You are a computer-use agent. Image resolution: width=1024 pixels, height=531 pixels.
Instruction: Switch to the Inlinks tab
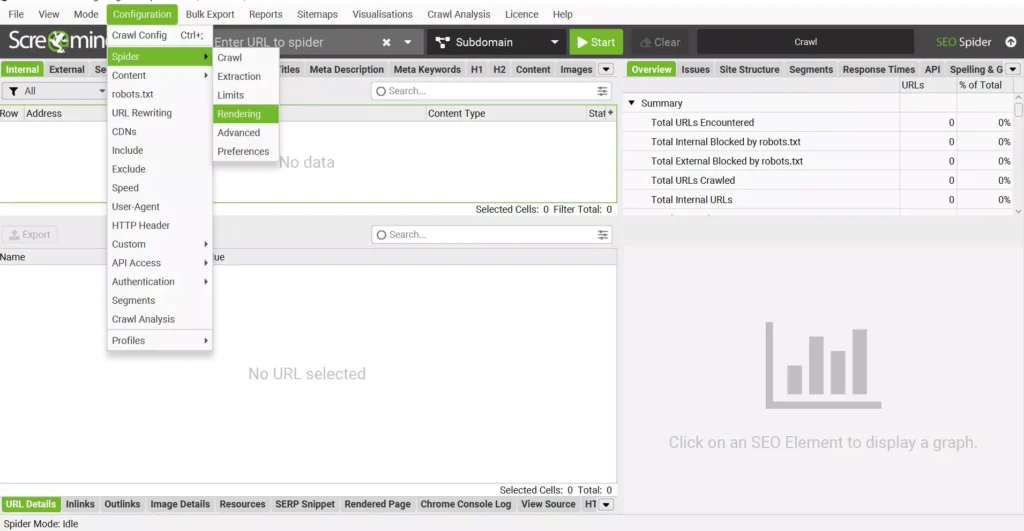tap(80, 504)
